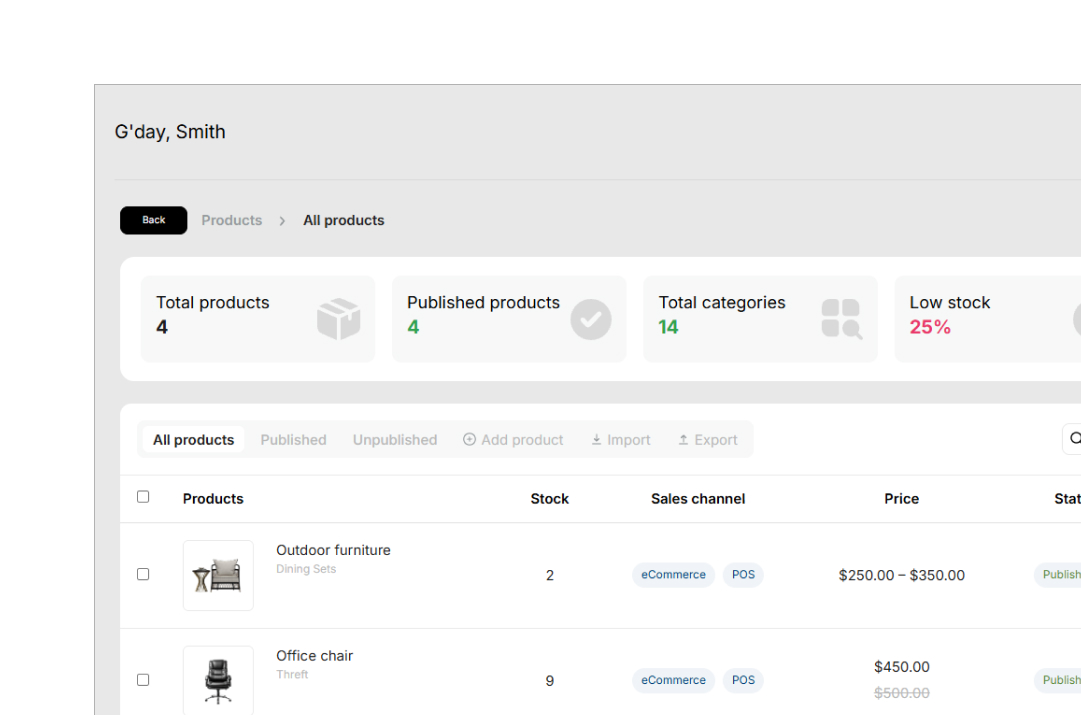
Task: Click the black Back button
Action: click(x=154, y=220)
